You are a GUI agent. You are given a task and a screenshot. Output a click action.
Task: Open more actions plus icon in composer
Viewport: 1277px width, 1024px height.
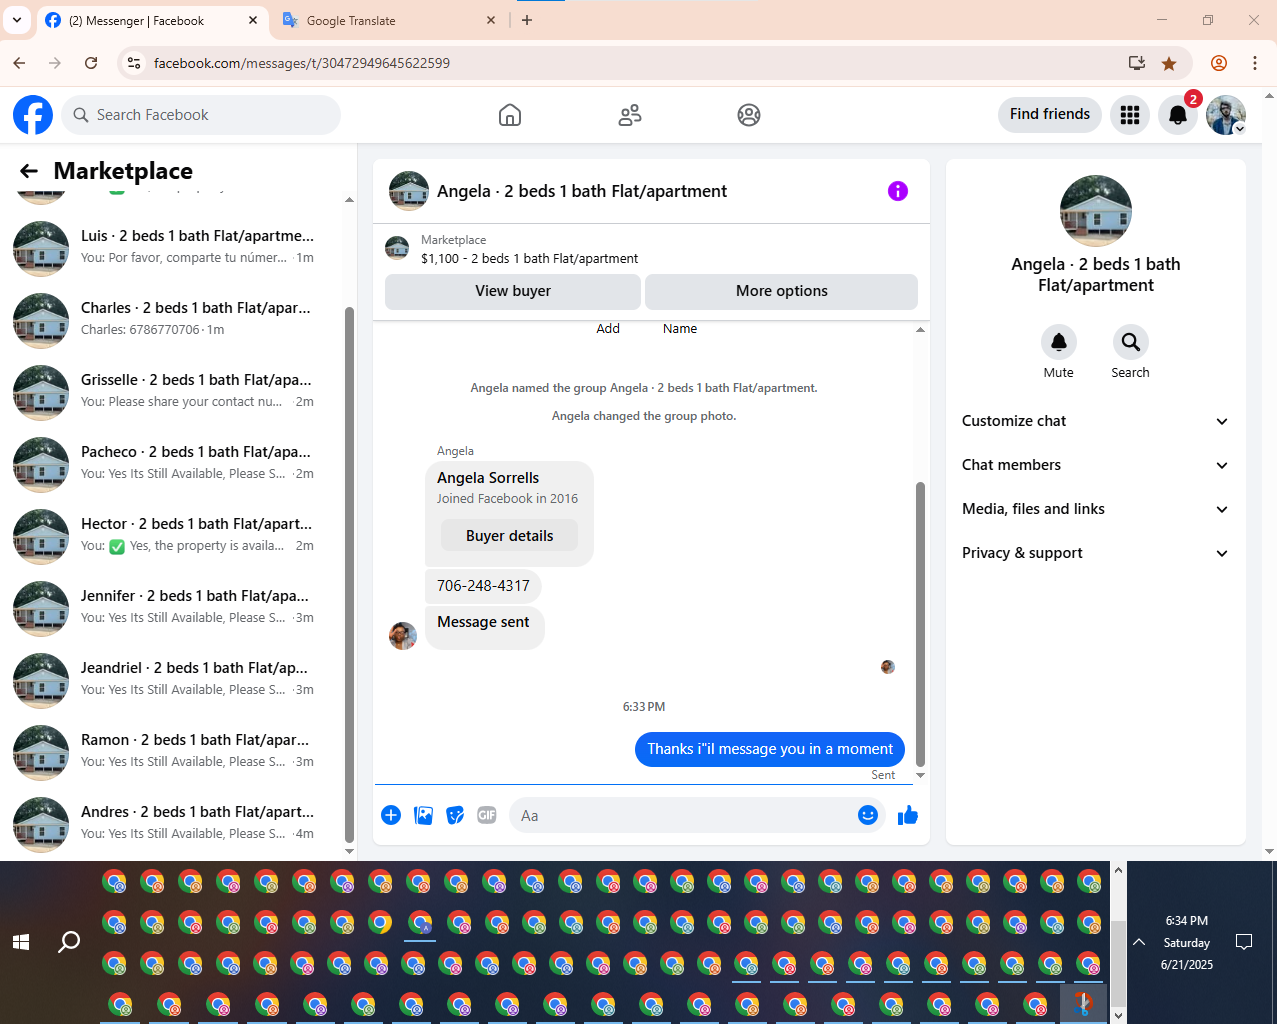pos(391,815)
